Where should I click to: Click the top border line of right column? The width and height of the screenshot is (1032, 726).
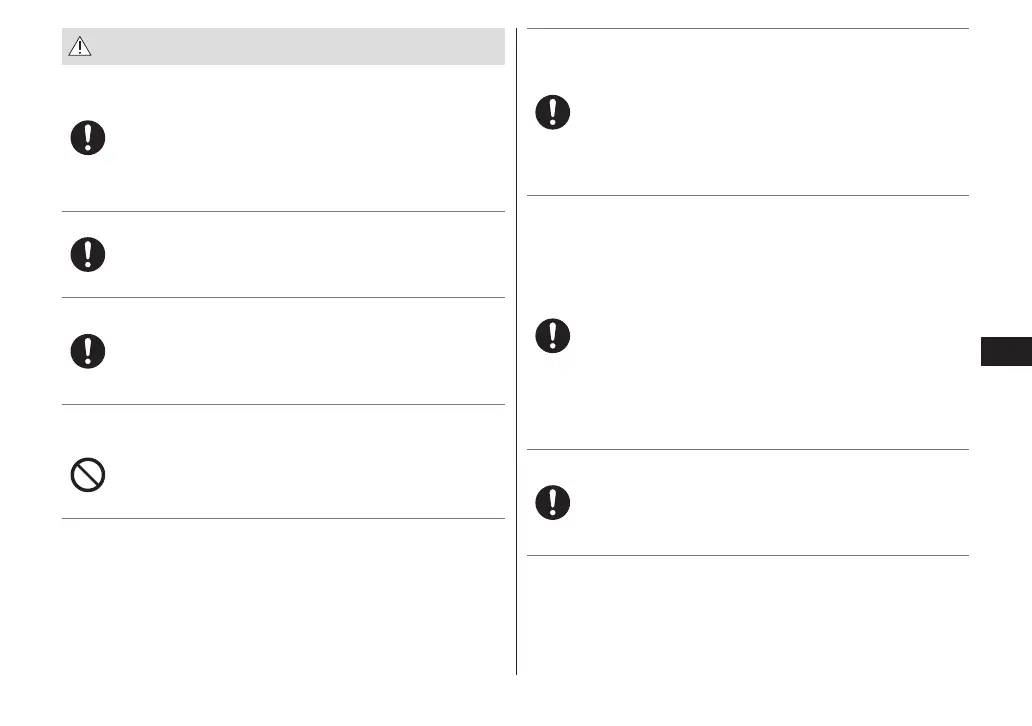point(747,29)
